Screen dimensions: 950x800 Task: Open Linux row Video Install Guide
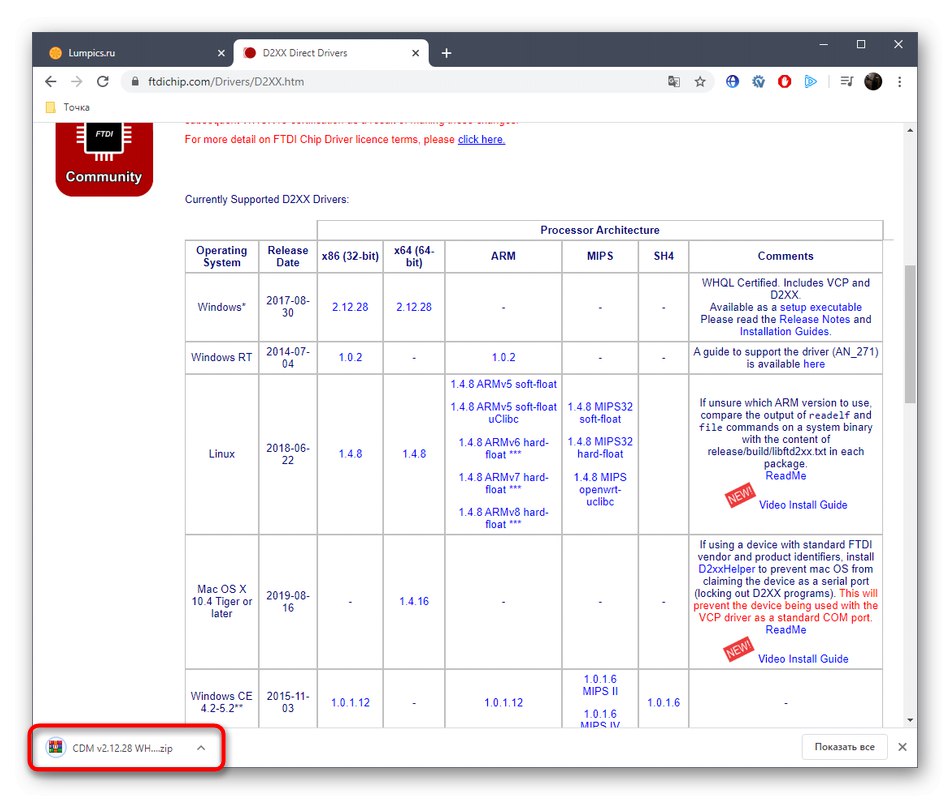click(x=803, y=505)
